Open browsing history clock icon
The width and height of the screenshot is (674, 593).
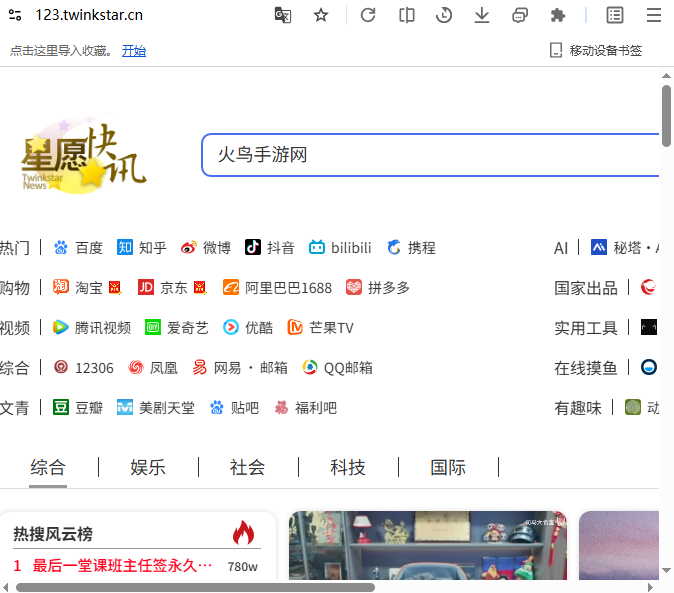coord(444,15)
